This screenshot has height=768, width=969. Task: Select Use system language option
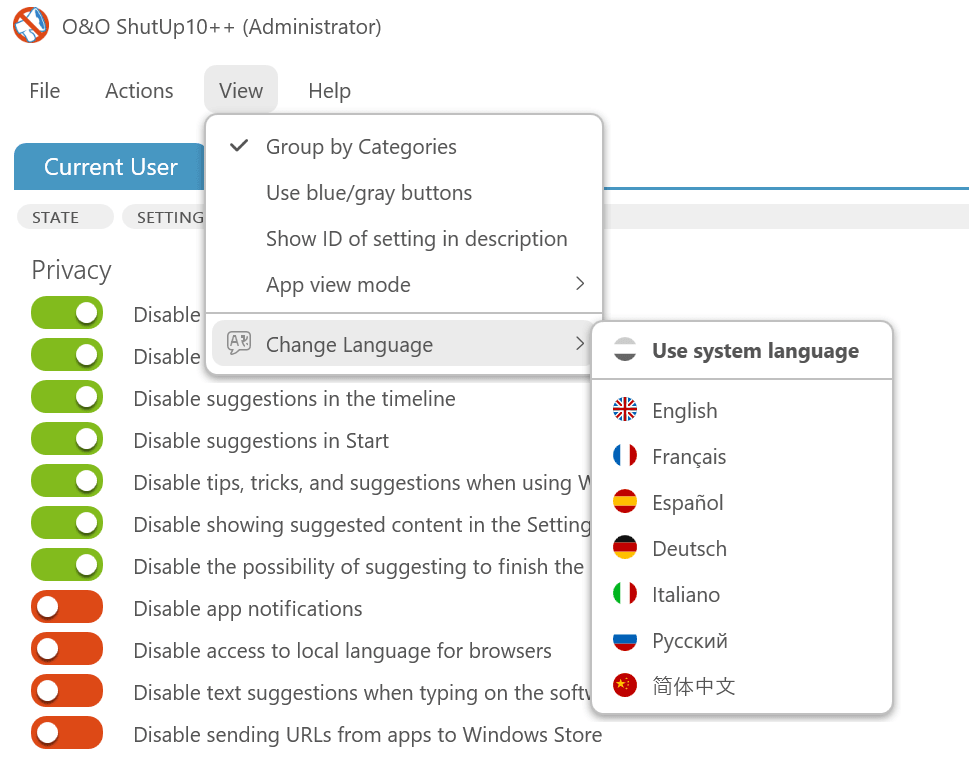click(x=755, y=351)
